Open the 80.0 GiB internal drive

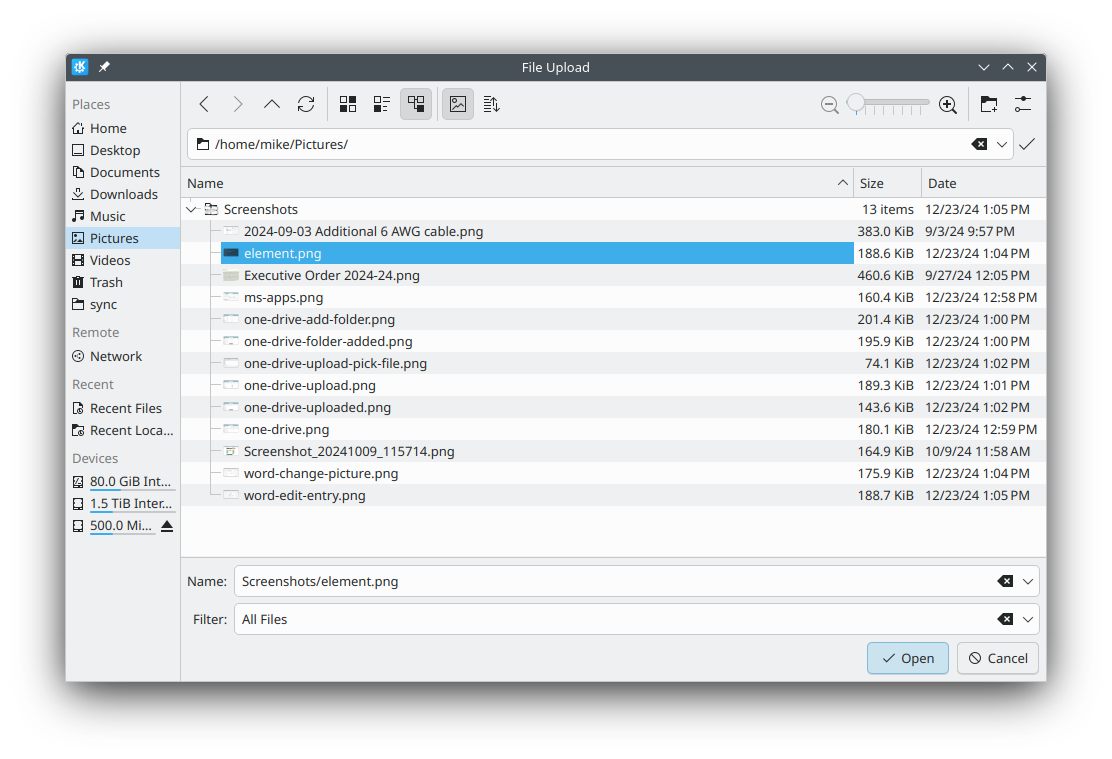[123, 482]
